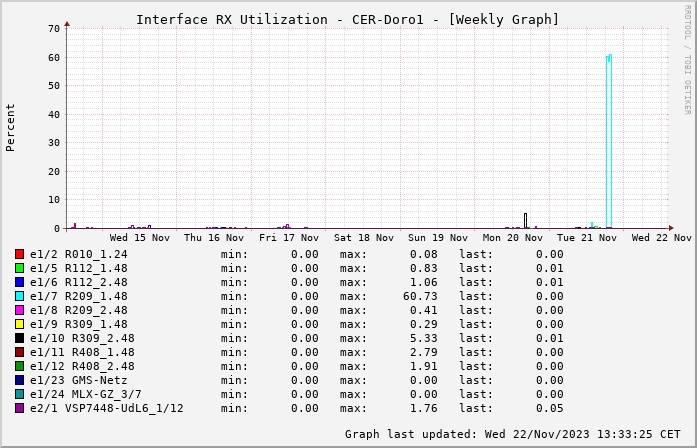
Task: Click the Percent y-axis label
Action: pyautogui.click(x=11, y=127)
